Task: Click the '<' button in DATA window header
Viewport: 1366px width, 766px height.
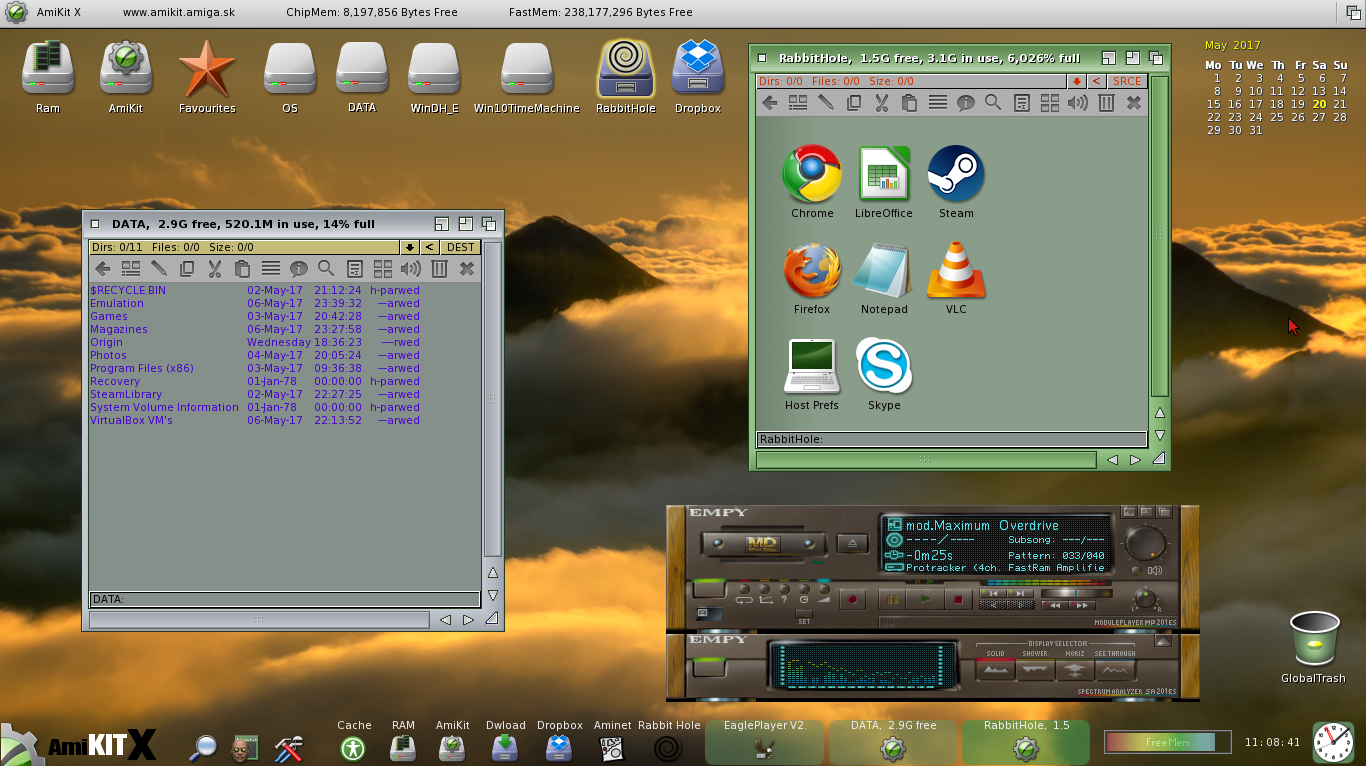Action: (429, 247)
